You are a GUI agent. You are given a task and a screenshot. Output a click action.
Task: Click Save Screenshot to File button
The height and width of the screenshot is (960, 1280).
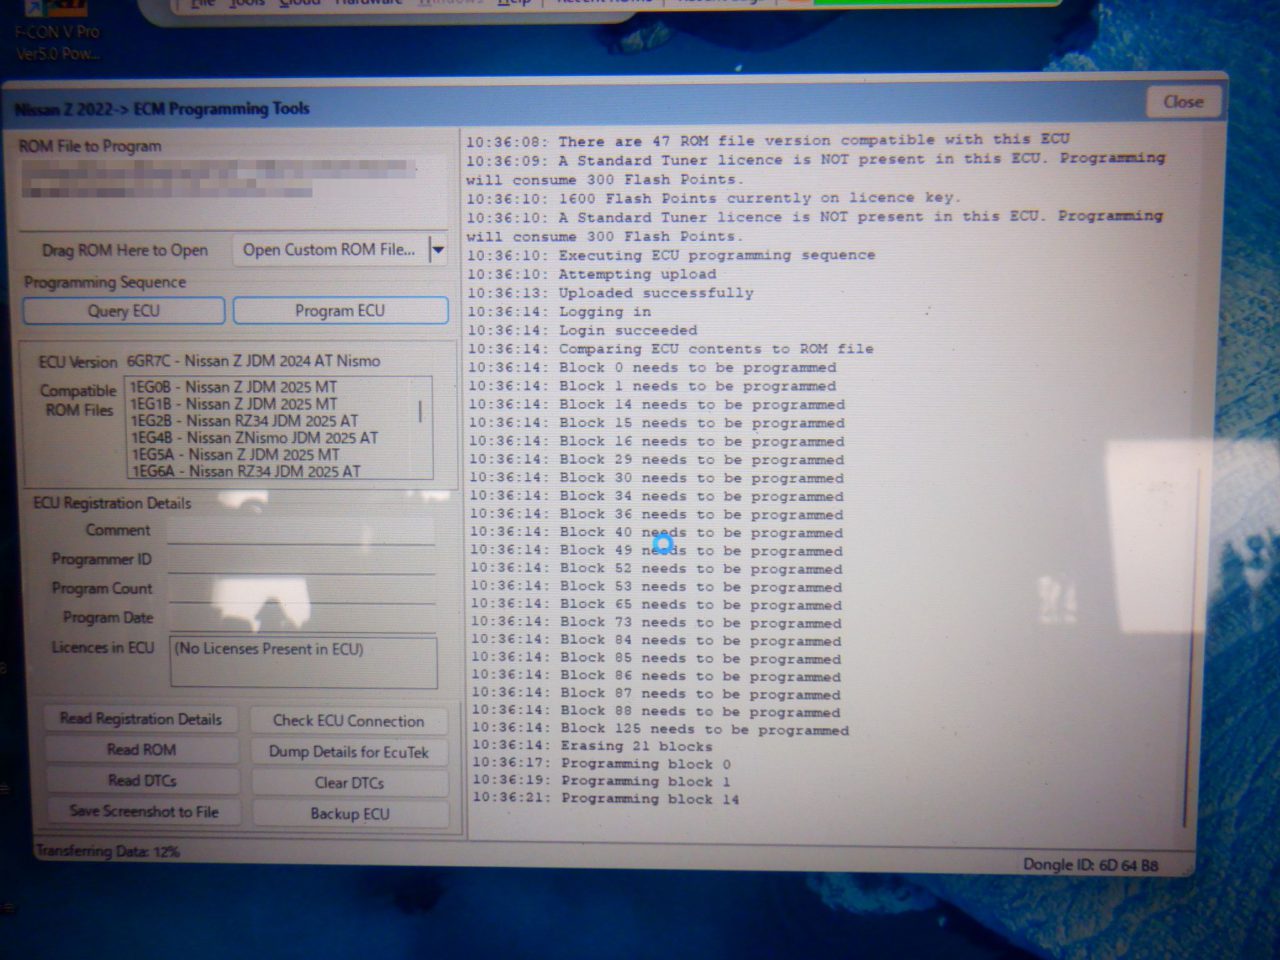coord(144,812)
